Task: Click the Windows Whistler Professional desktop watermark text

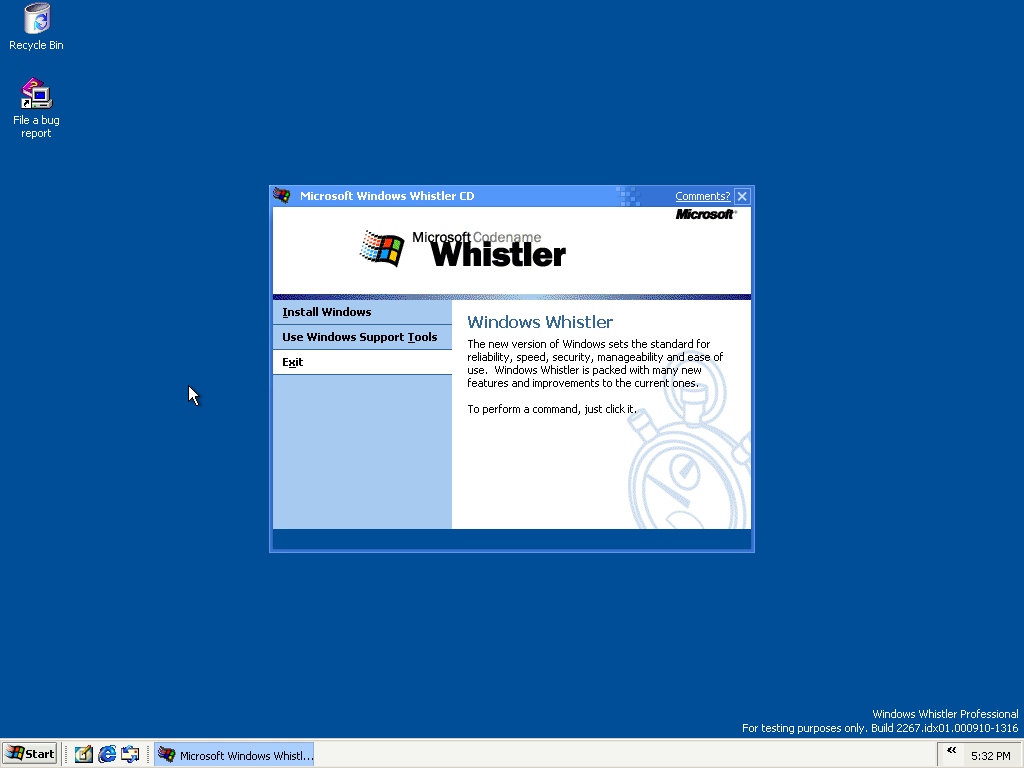Action: (x=945, y=714)
